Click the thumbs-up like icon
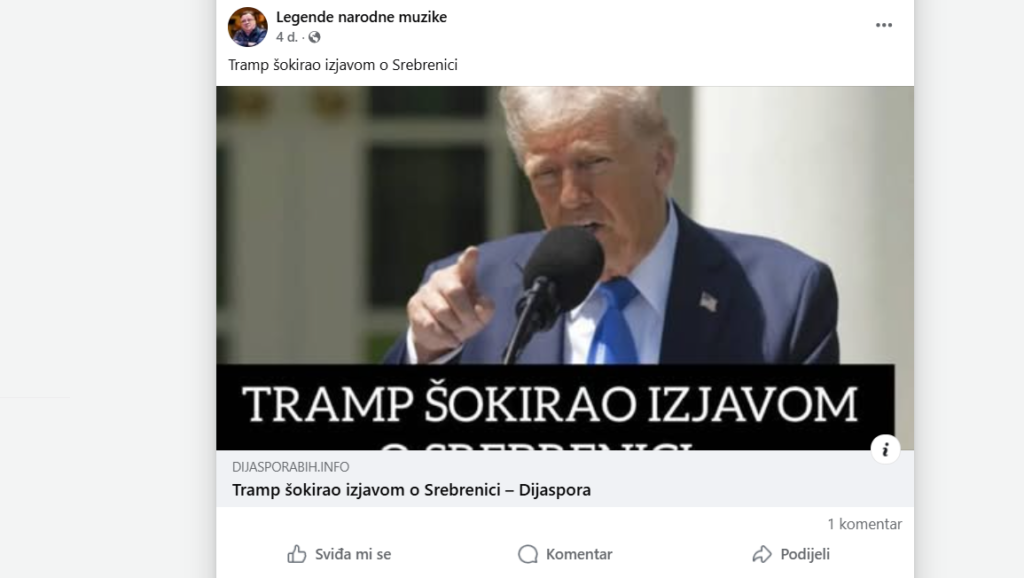The image size is (1024, 578). coord(296,554)
